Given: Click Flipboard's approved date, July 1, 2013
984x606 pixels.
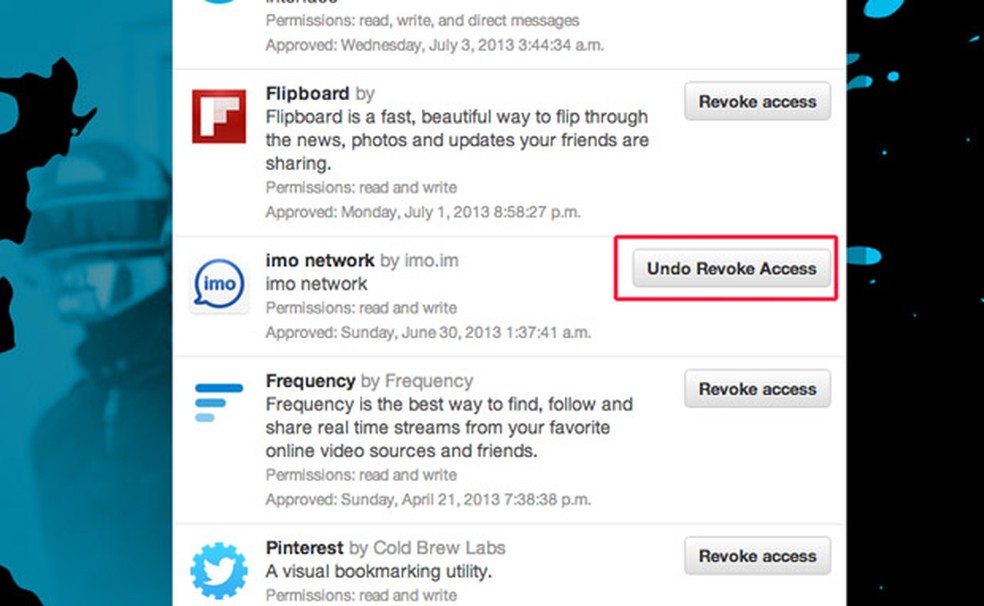Looking at the screenshot, I should 422,212.
